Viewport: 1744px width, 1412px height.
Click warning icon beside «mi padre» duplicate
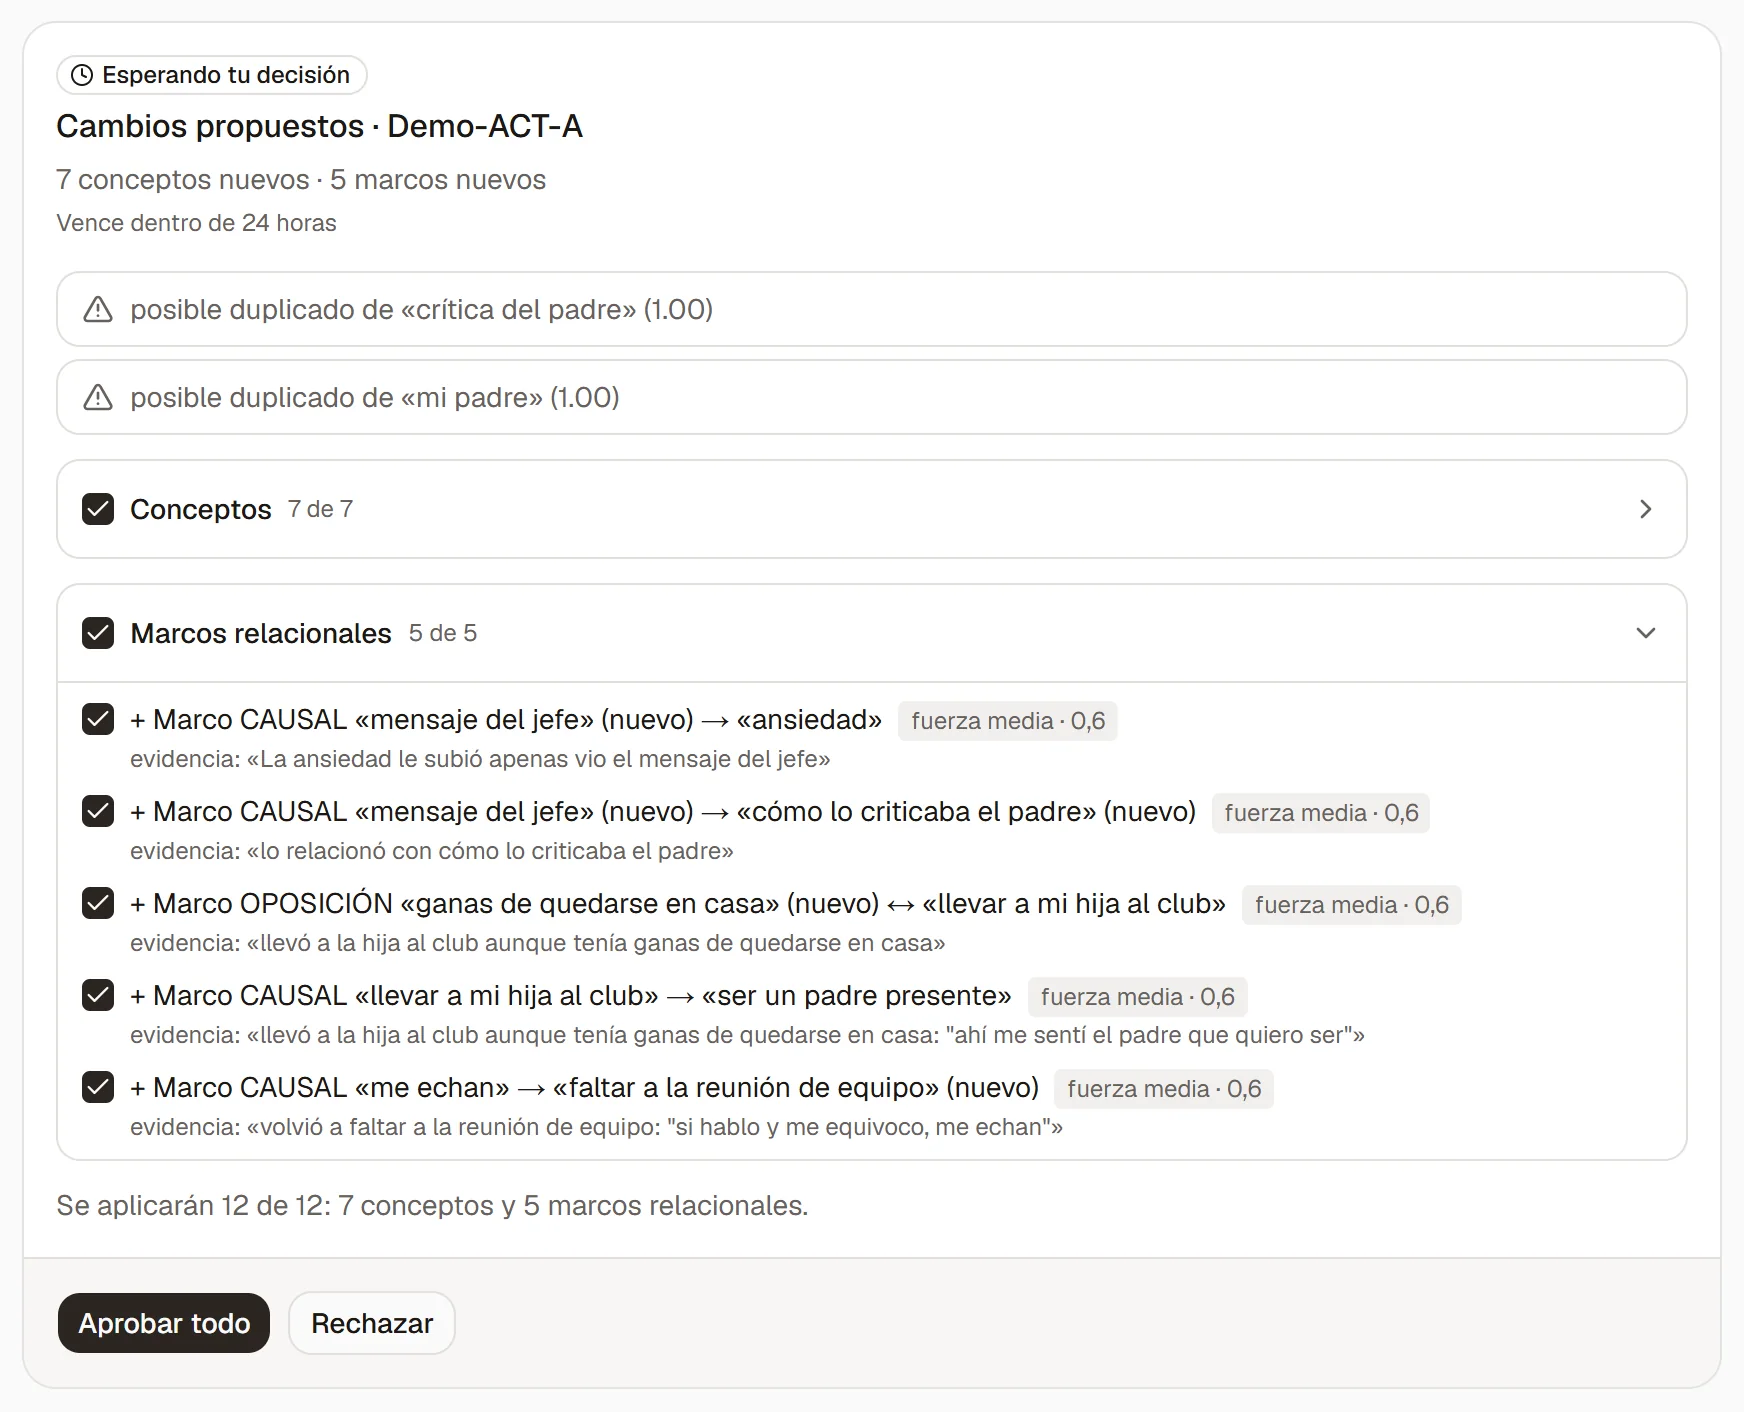pos(98,398)
